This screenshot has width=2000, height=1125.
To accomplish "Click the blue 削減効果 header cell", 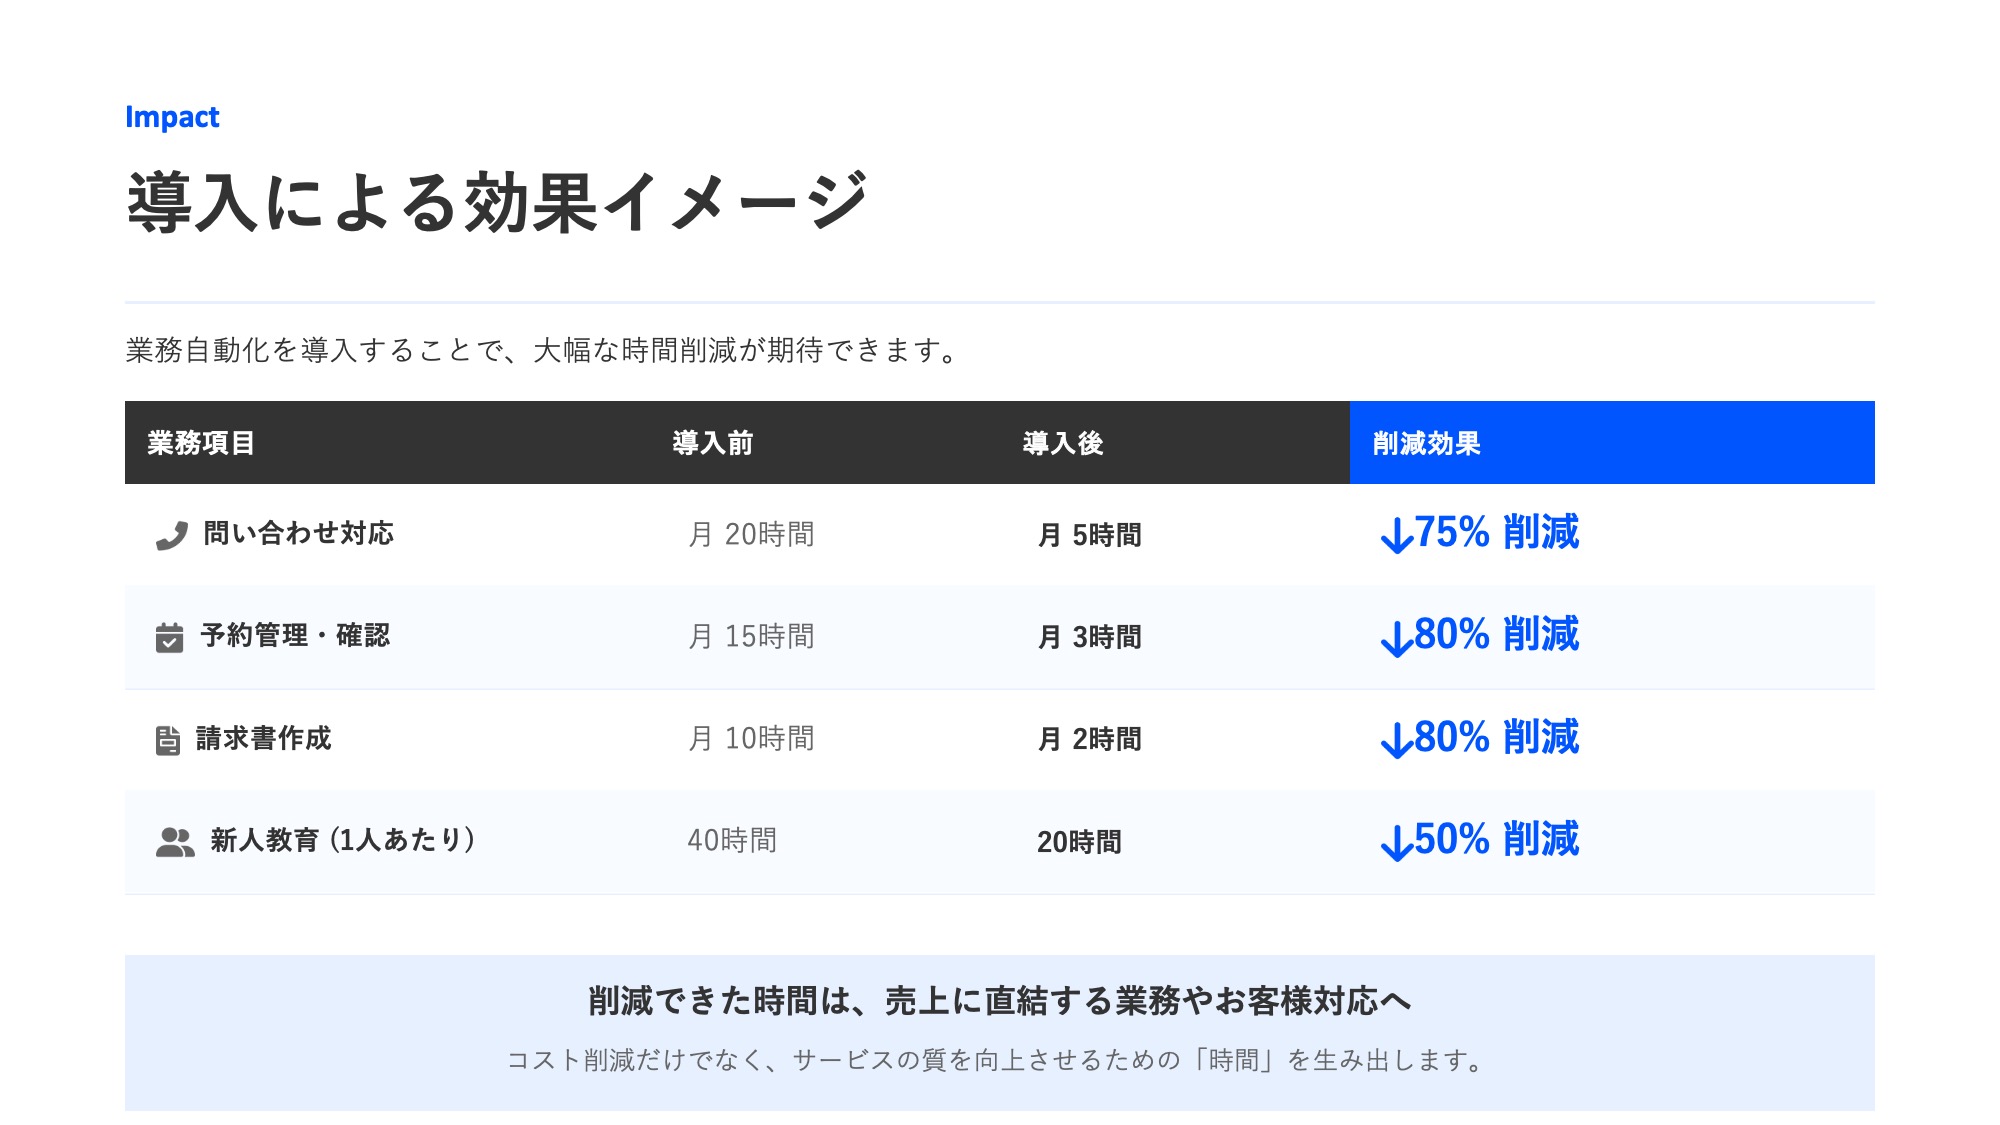I will tap(1611, 443).
